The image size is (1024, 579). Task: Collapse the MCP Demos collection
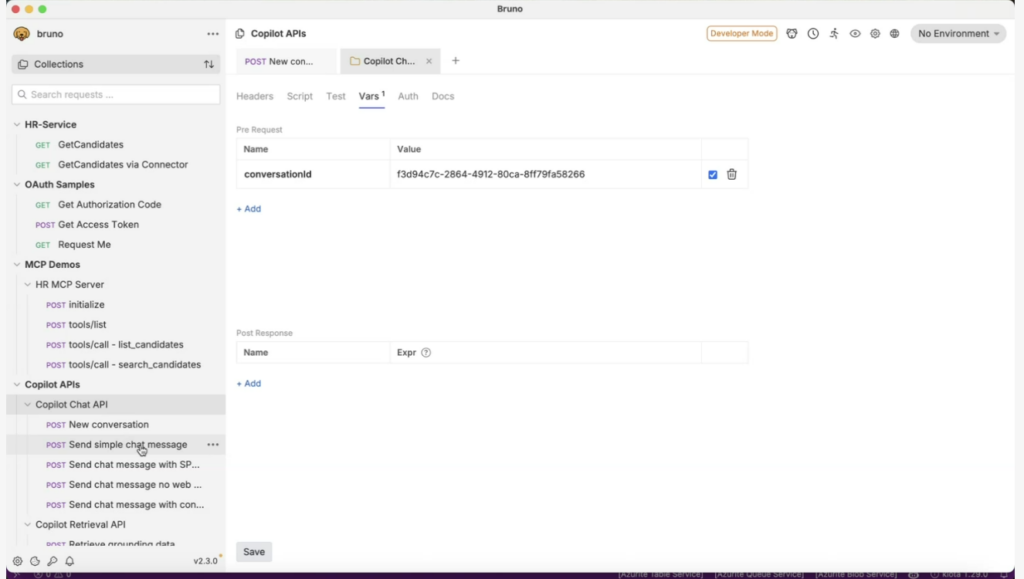[16, 265]
